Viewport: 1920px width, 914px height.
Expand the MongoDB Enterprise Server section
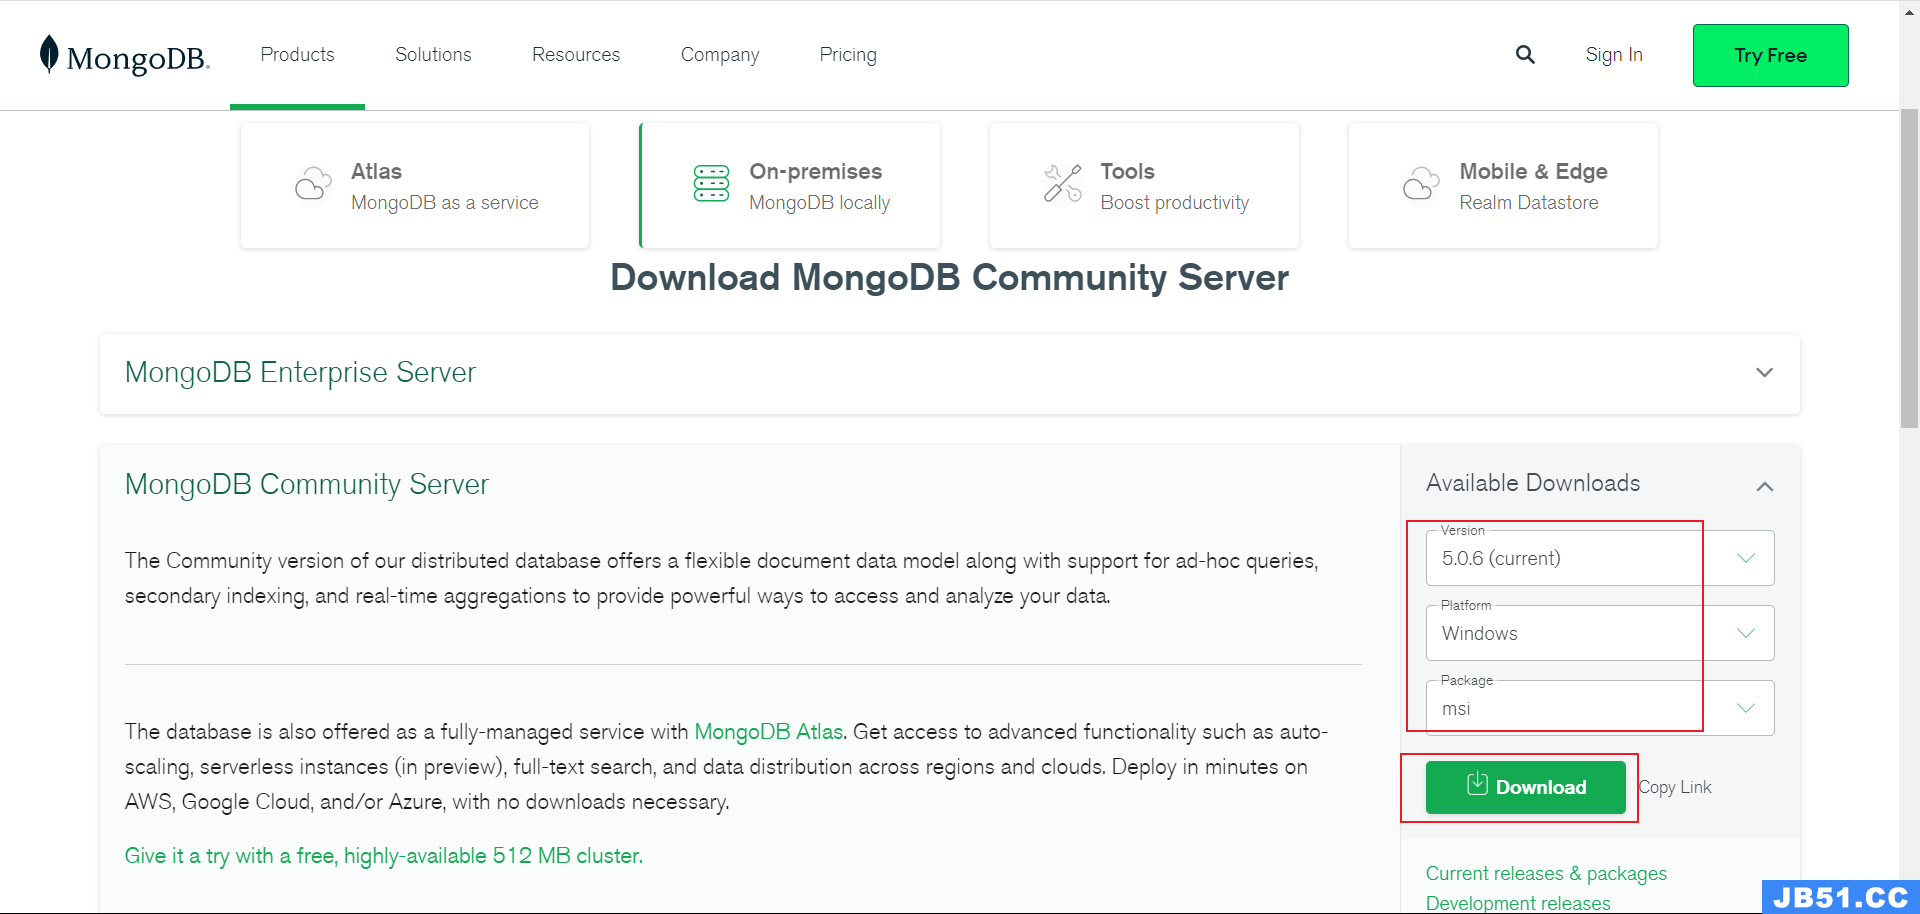click(x=950, y=373)
